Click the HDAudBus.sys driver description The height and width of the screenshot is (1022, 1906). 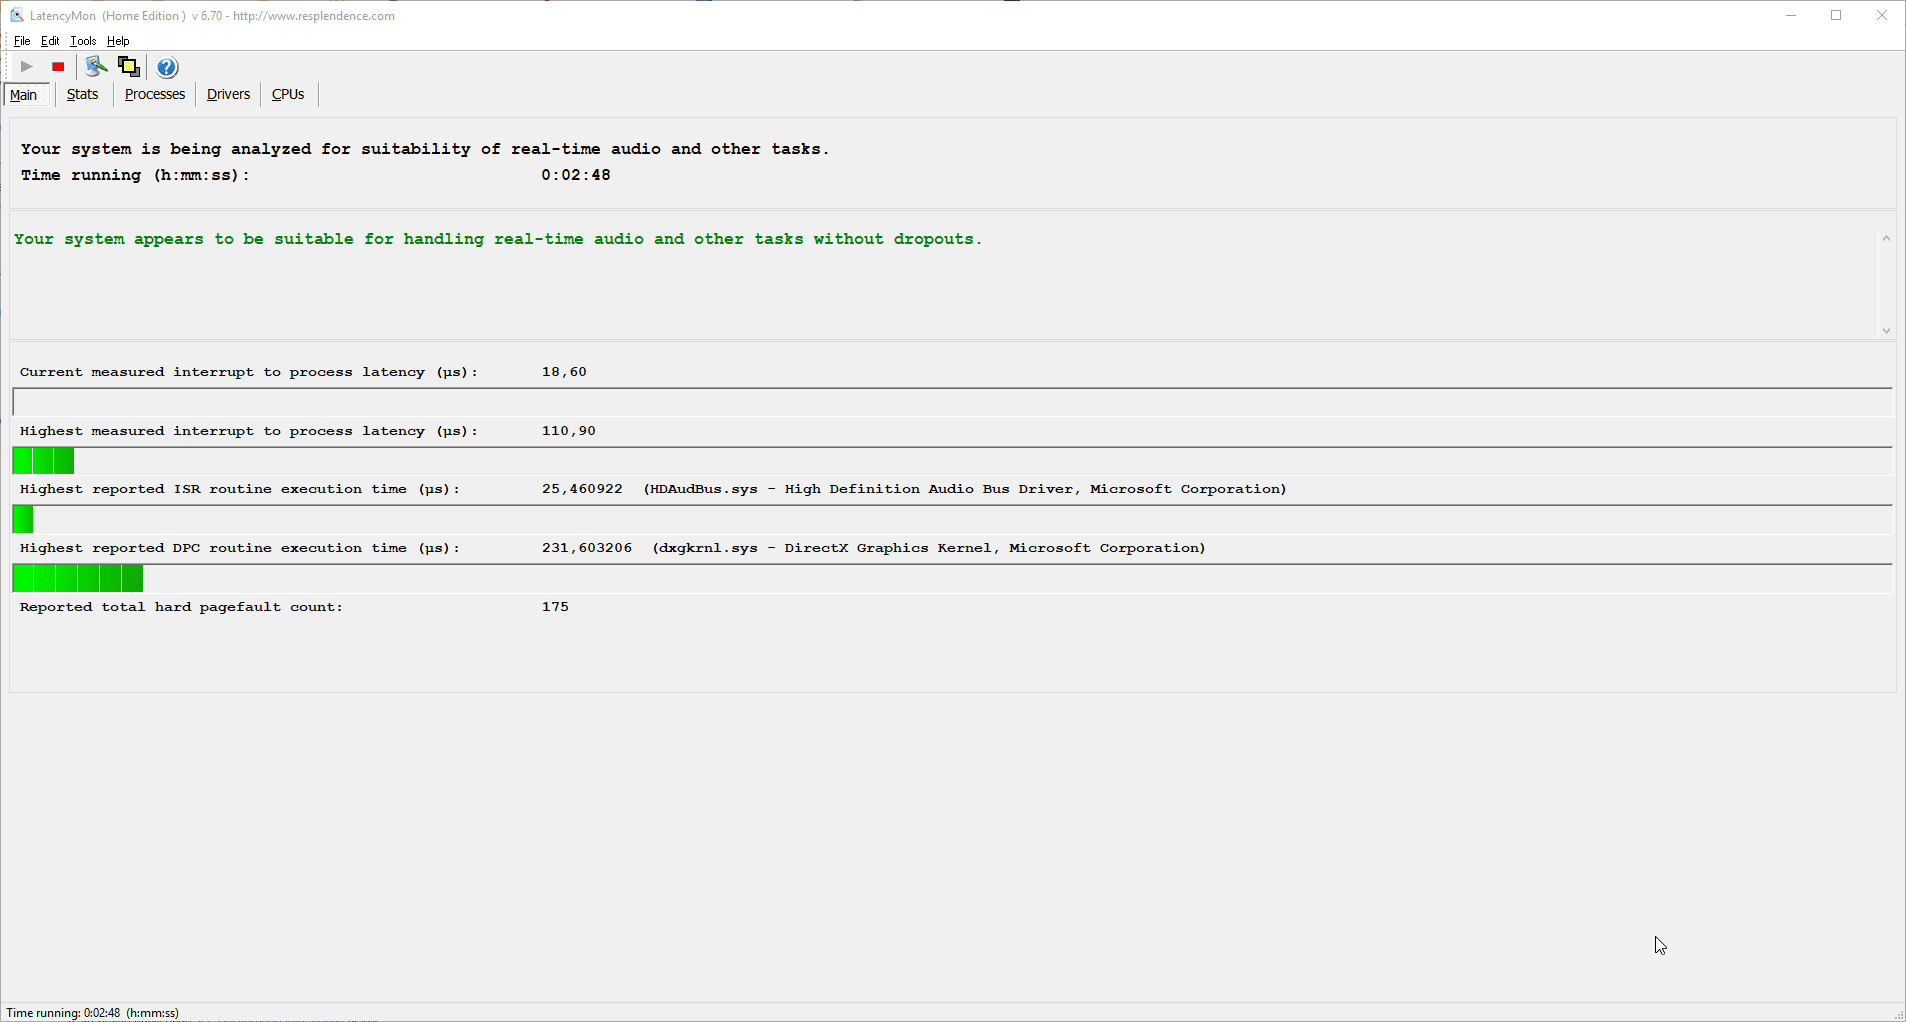(965, 489)
